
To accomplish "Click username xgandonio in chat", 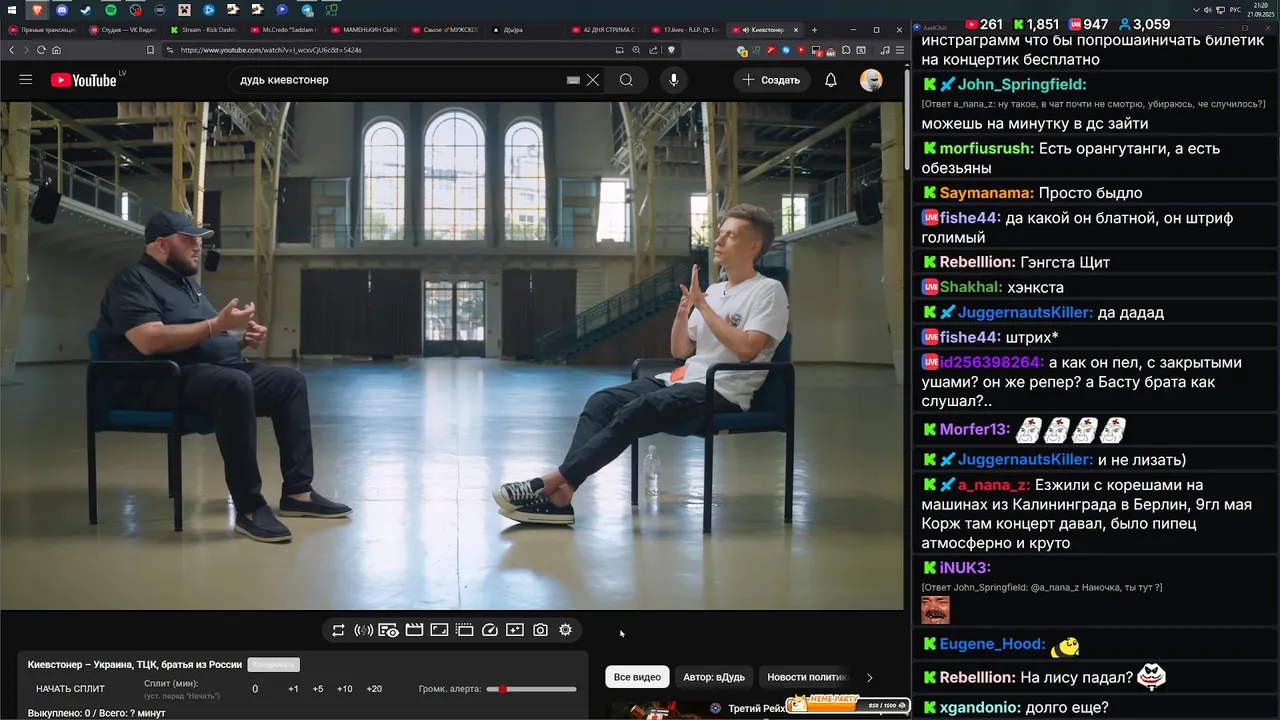I will [980, 707].
